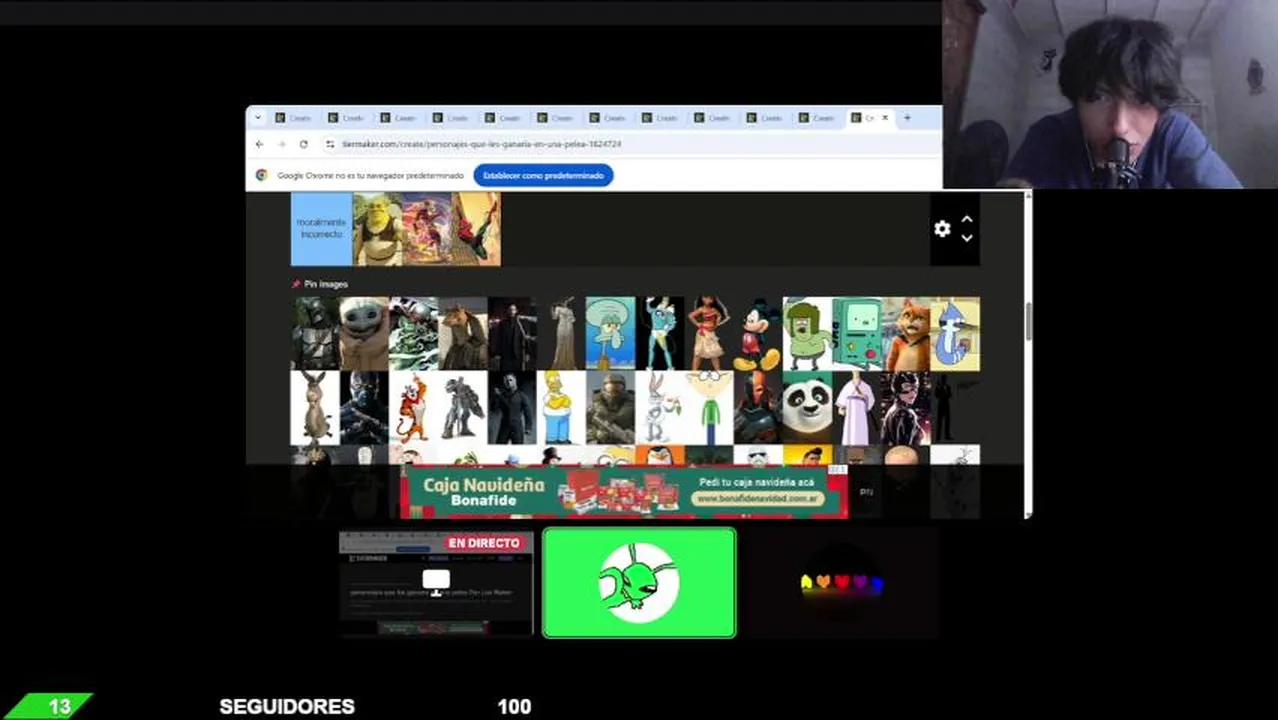Pick the Bugs Bunny image
Viewport: 1278px width, 720px height.
click(660, 408)
